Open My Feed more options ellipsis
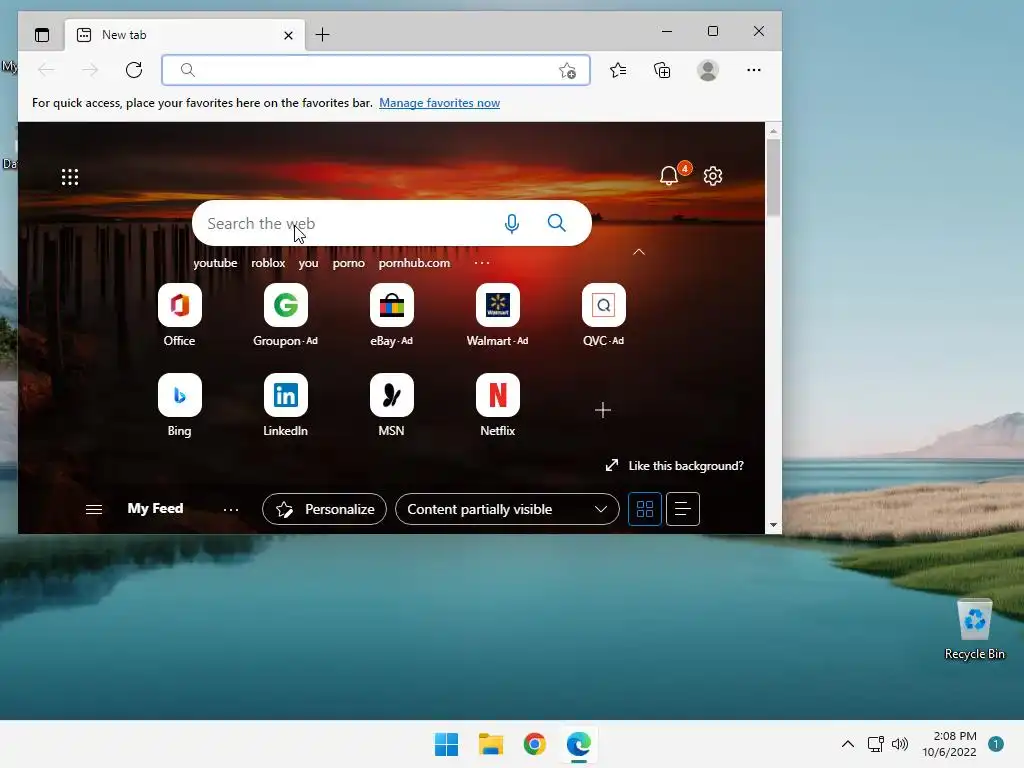Image resolution: width=1024 pixels, height=768 pixels. [x=231, y=509]
